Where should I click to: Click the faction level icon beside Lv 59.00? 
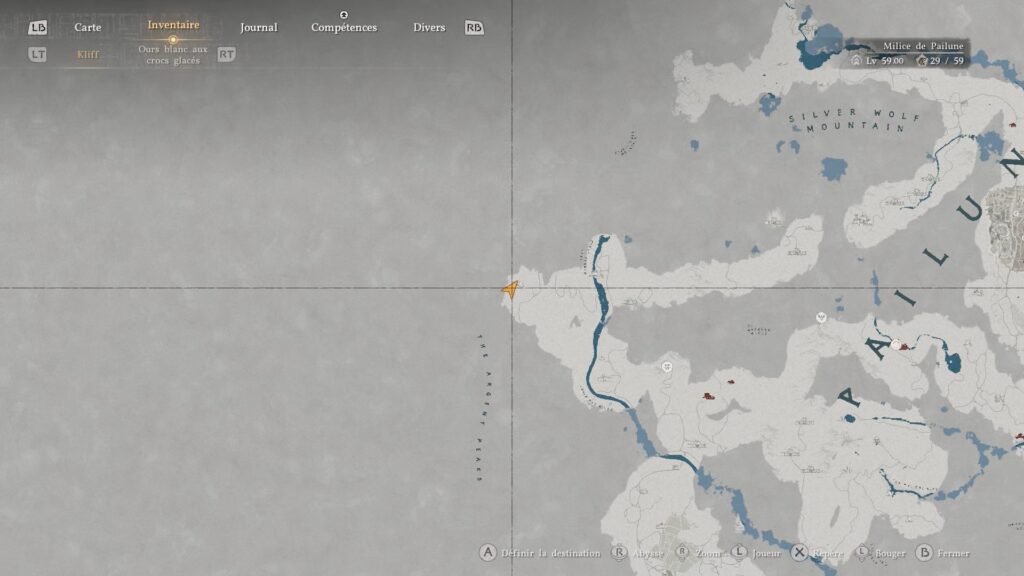click(856, 61)
